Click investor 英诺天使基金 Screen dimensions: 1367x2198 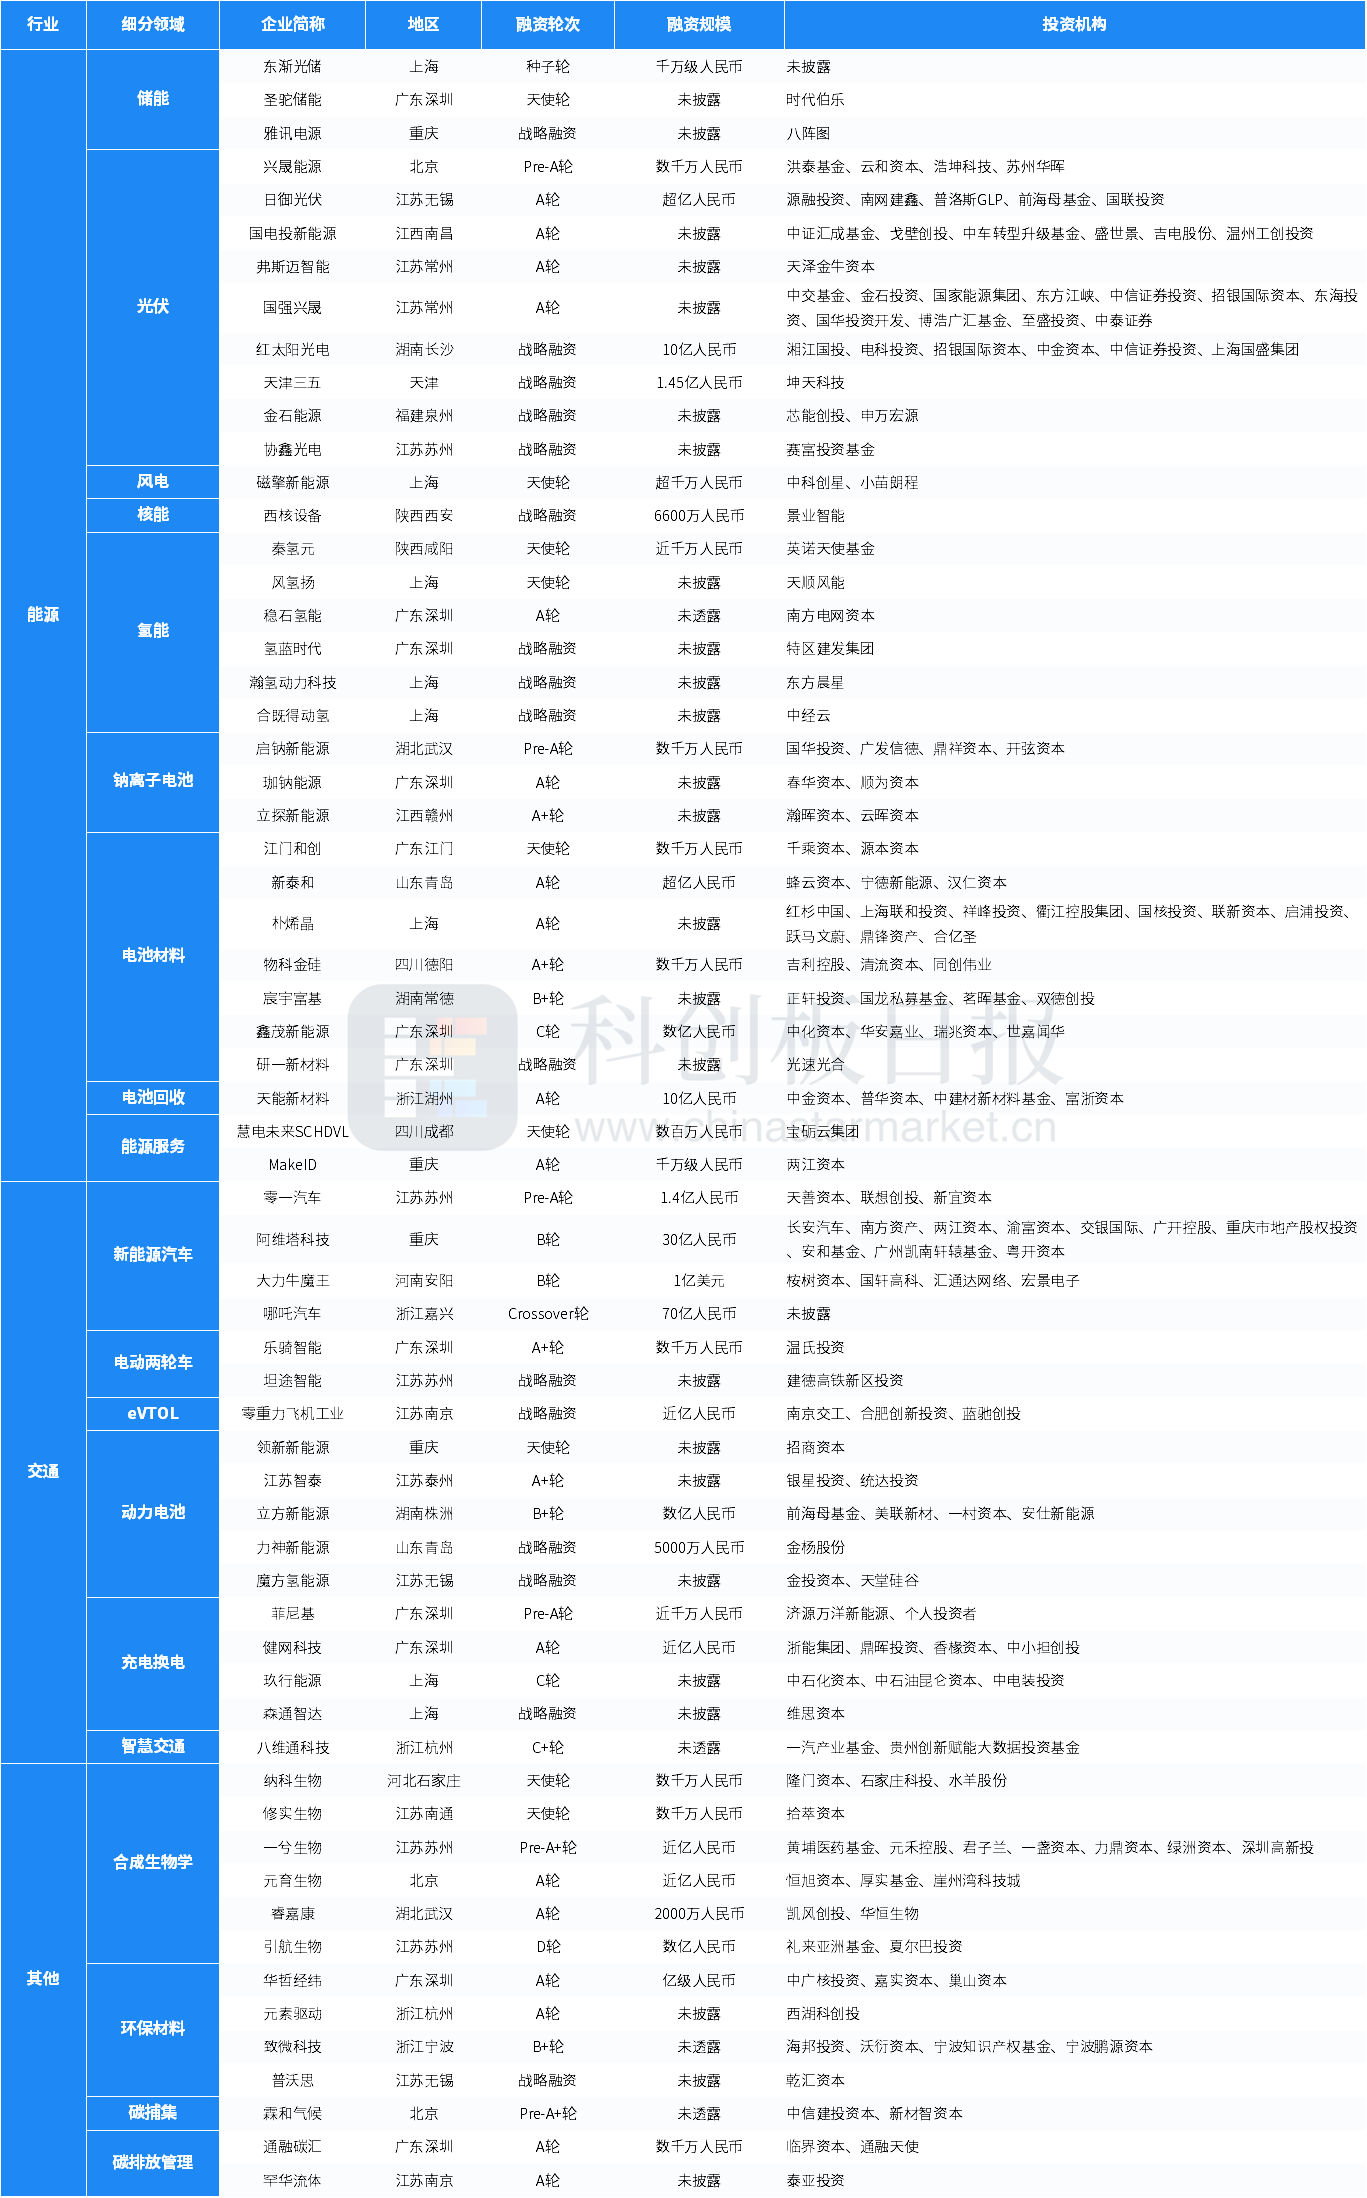pyautogui.click(x=831, y=549)
